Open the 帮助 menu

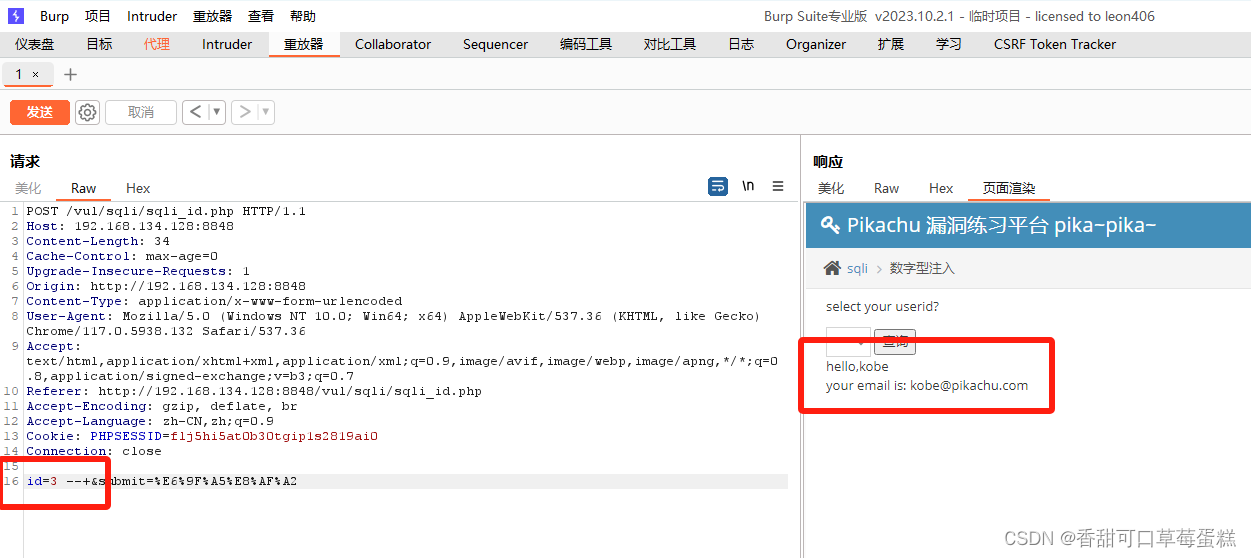[303, 16]
